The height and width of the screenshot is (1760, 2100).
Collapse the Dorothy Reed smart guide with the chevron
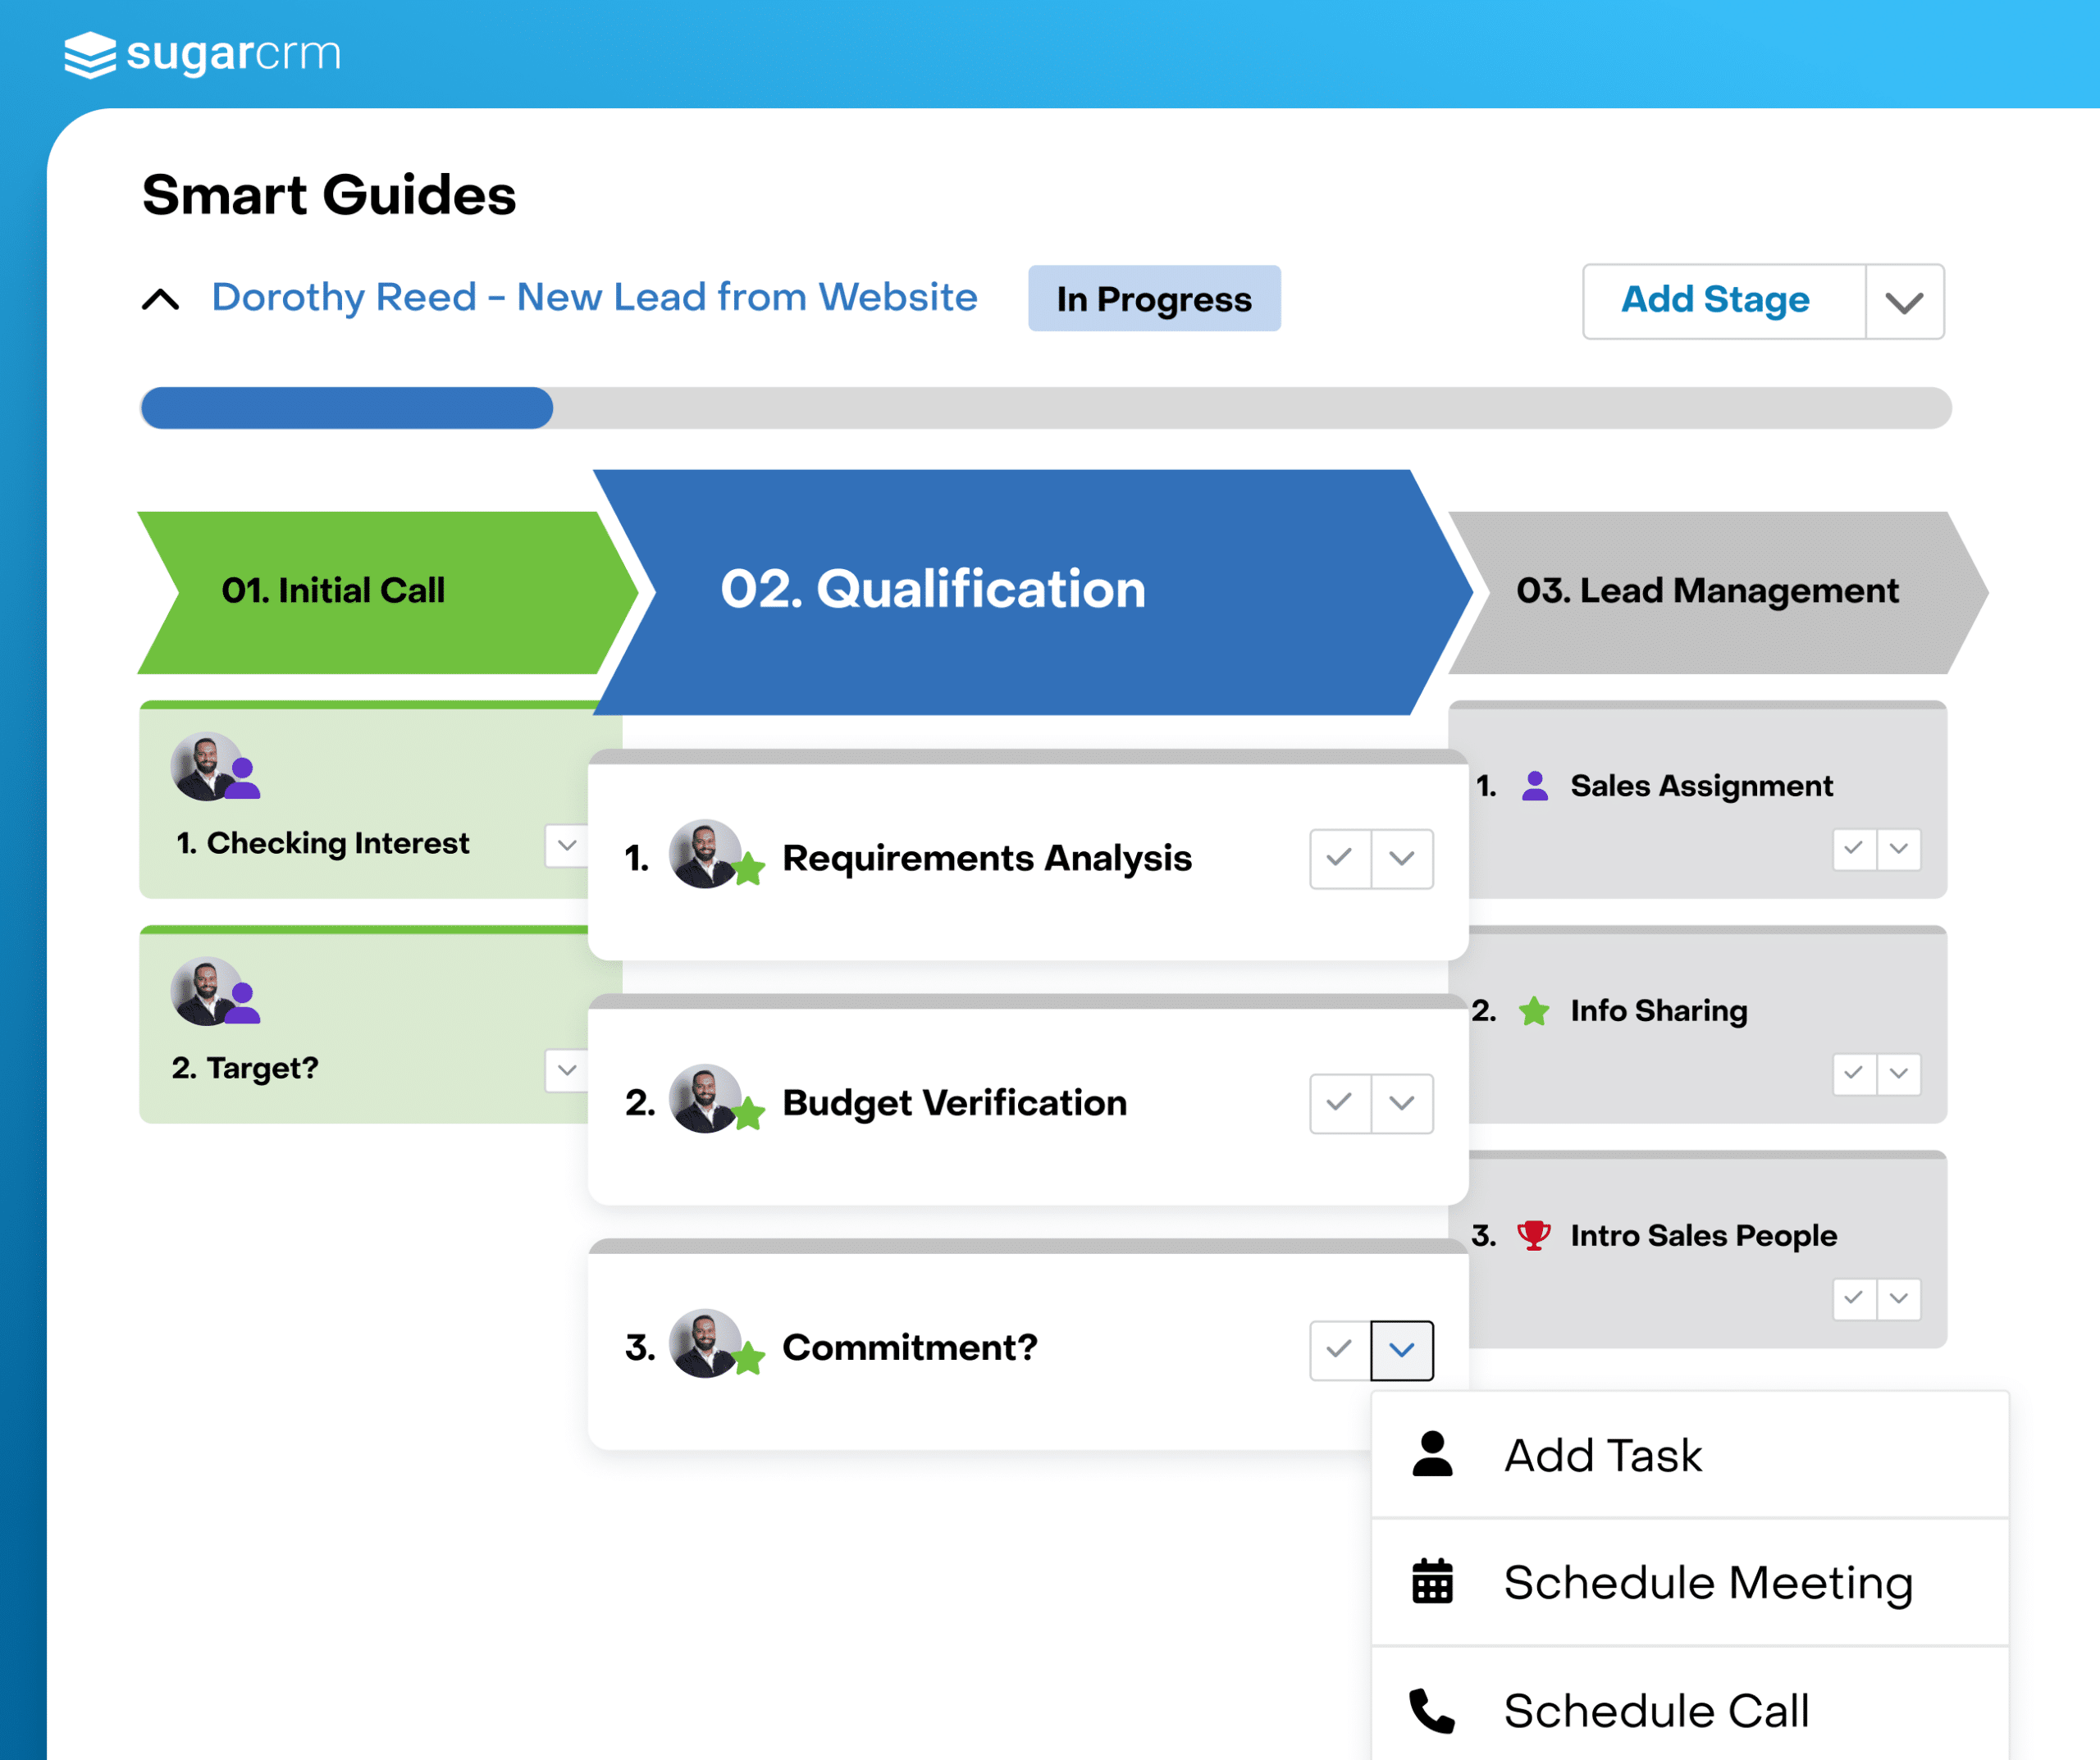click(160, 299)
